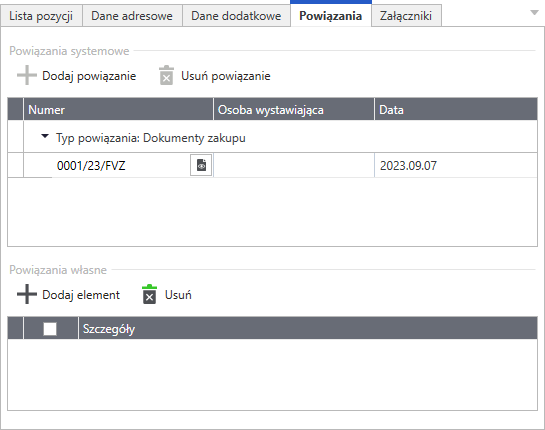Image resolution: width=545 pixels, height=430 pixels.
Task: Select the Załączniki tab
Action: (406, 16)
